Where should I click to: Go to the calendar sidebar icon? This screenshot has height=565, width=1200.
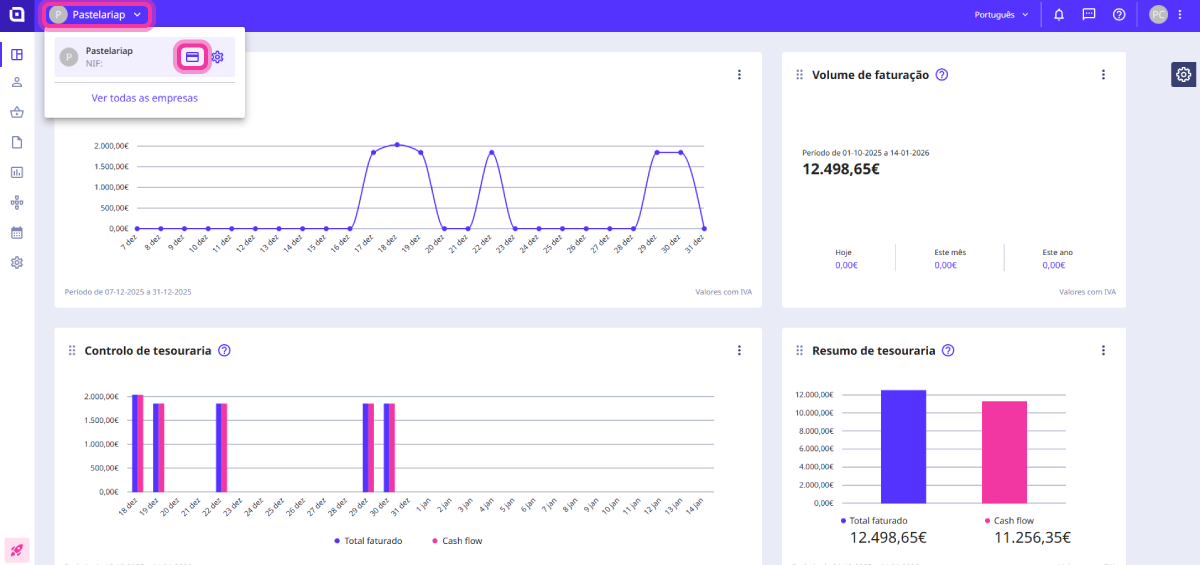click(17, 232)
